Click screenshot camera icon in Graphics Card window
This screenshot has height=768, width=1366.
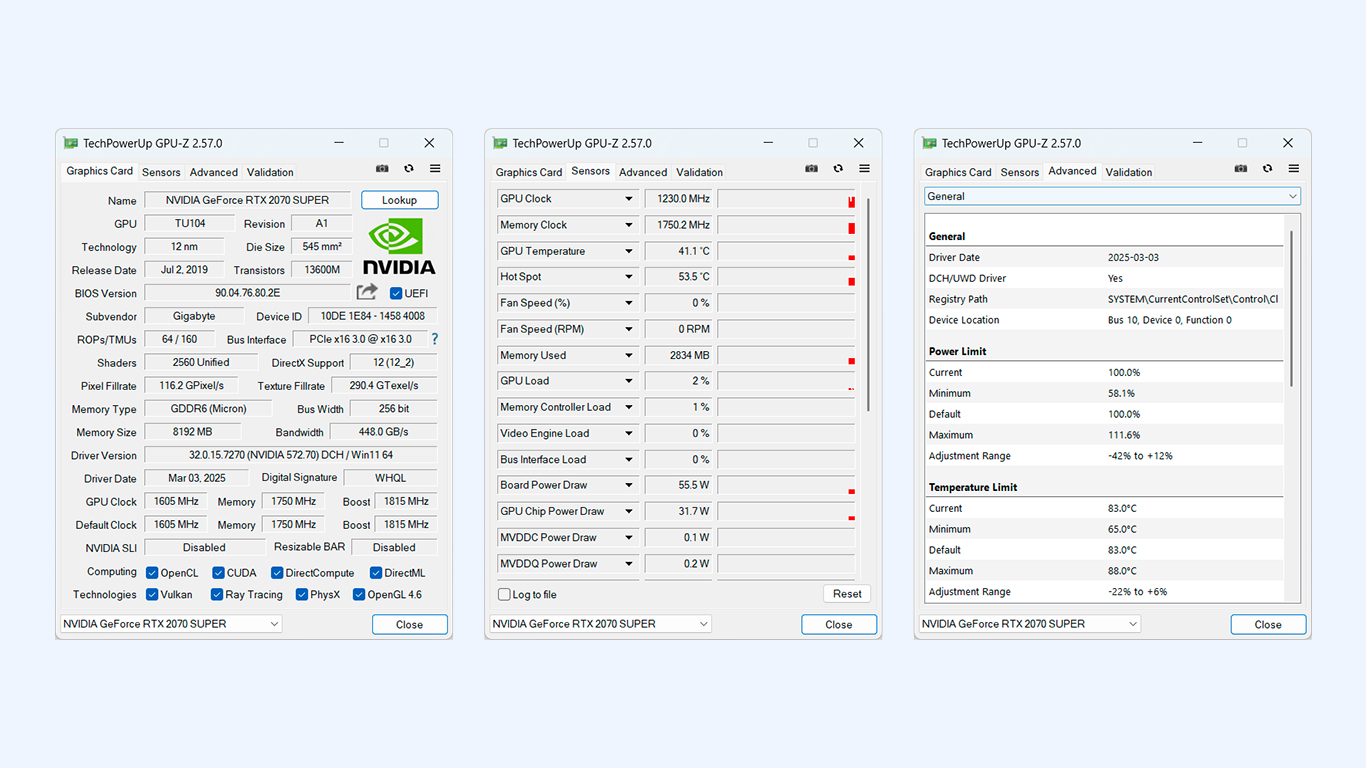click(x=382, y=169)
